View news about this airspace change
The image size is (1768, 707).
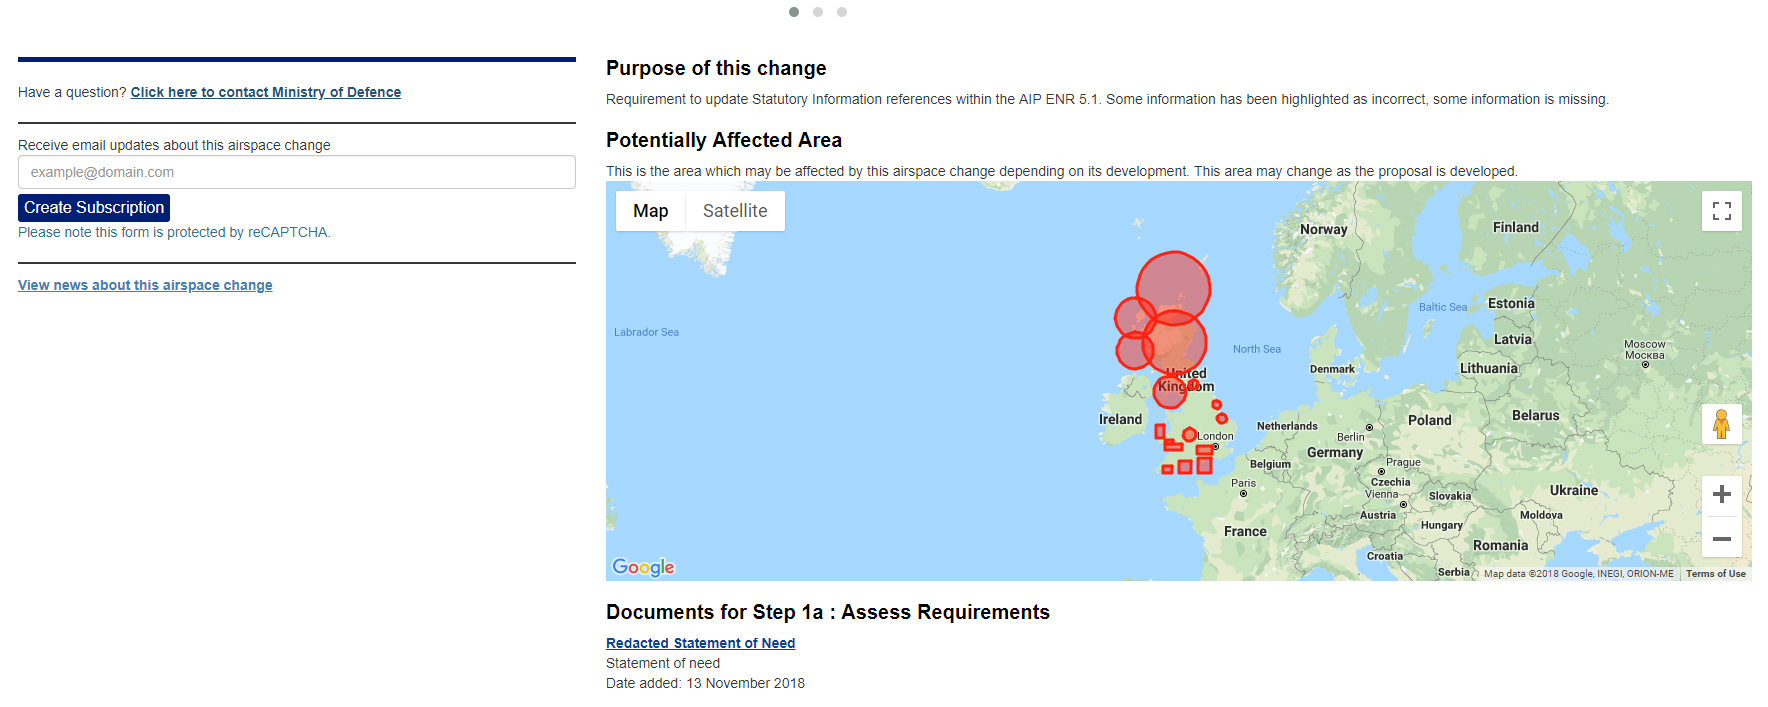145,285
